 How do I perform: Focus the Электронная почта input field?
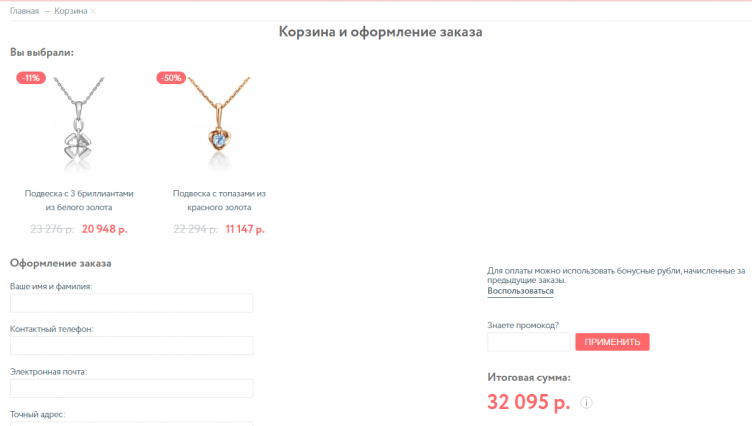pyautogui.click(x=131, y=389)
